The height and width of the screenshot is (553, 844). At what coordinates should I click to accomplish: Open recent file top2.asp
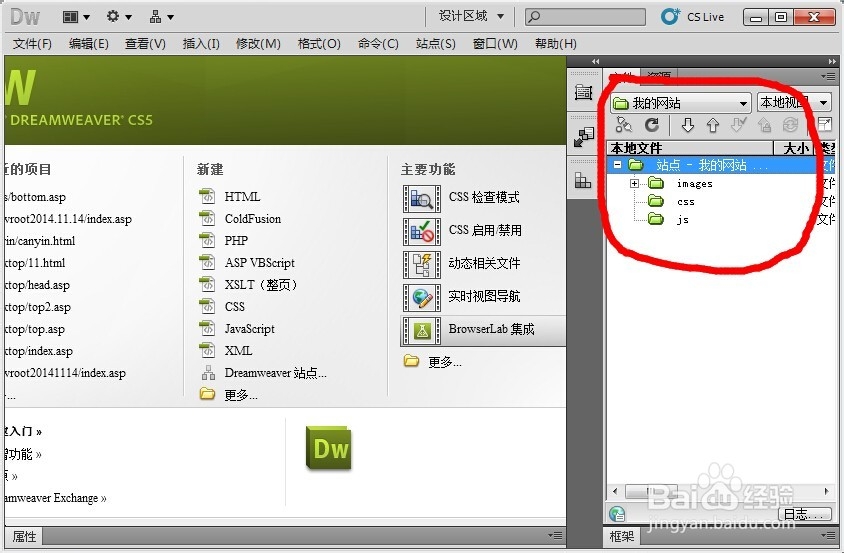[x=38, y=307]
